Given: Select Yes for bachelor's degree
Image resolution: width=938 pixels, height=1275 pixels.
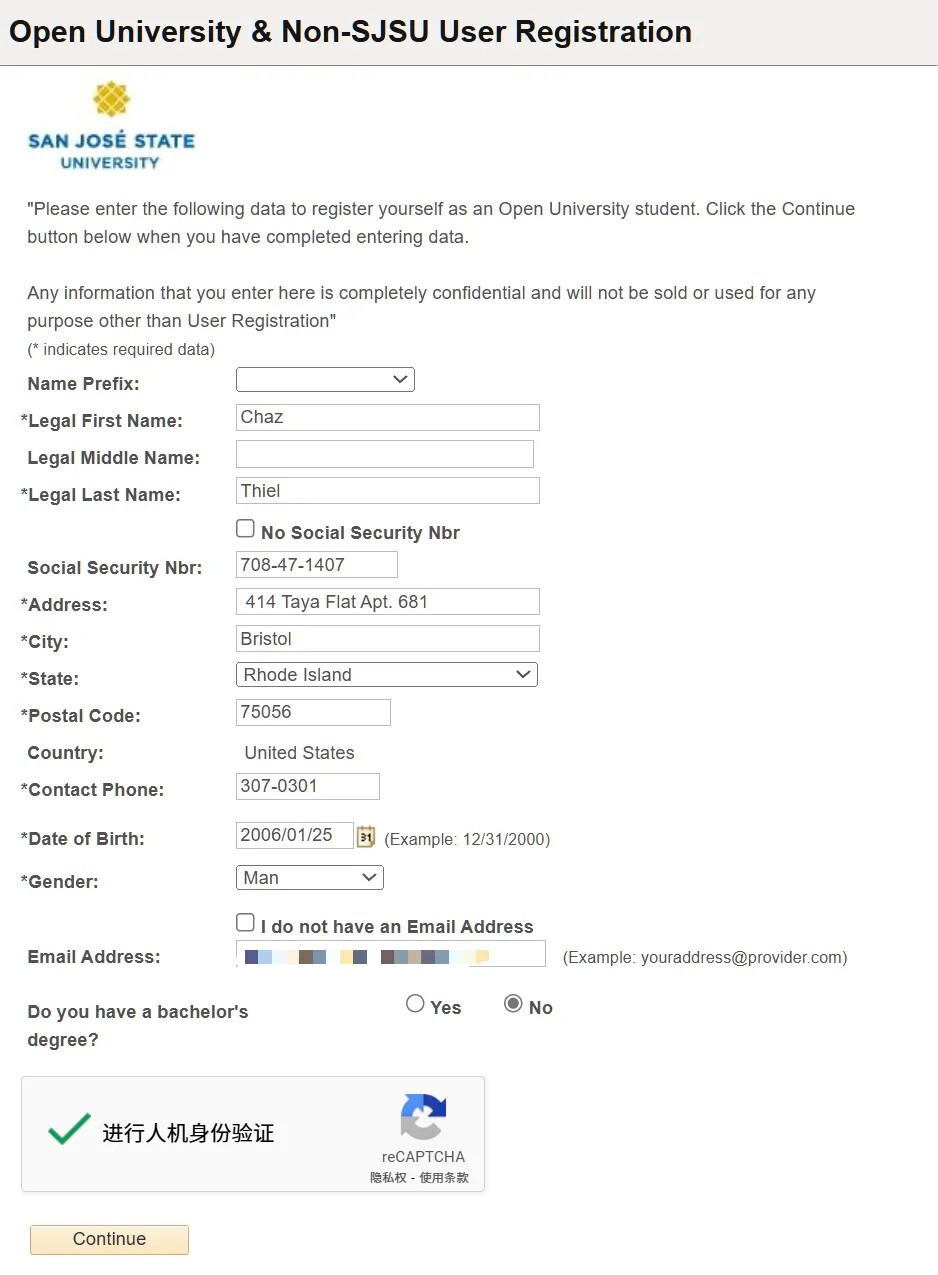Looking at the screenshot, I should pyautogui.click(x=415, y=1004).
